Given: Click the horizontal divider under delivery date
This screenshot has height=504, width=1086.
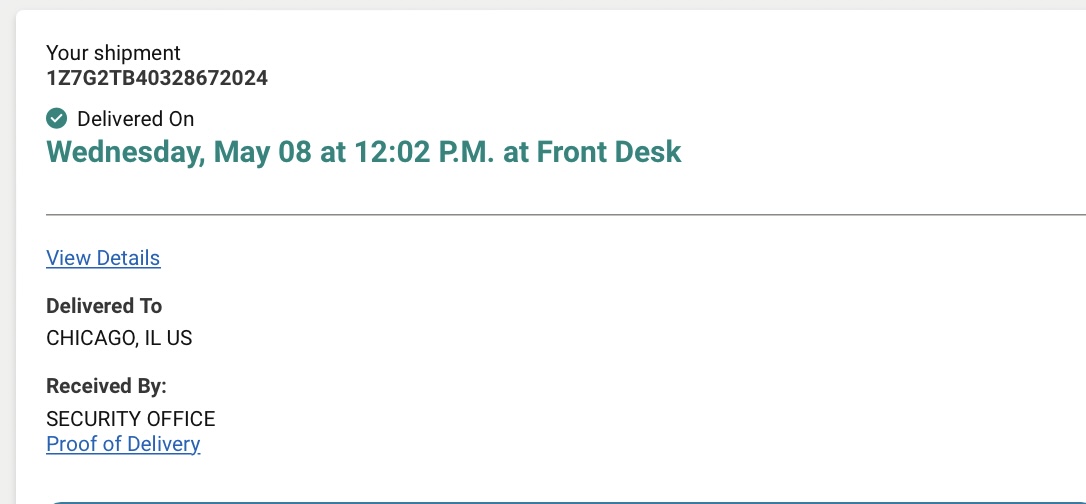Looking at the screenshot, I should [x=566, y=215].
